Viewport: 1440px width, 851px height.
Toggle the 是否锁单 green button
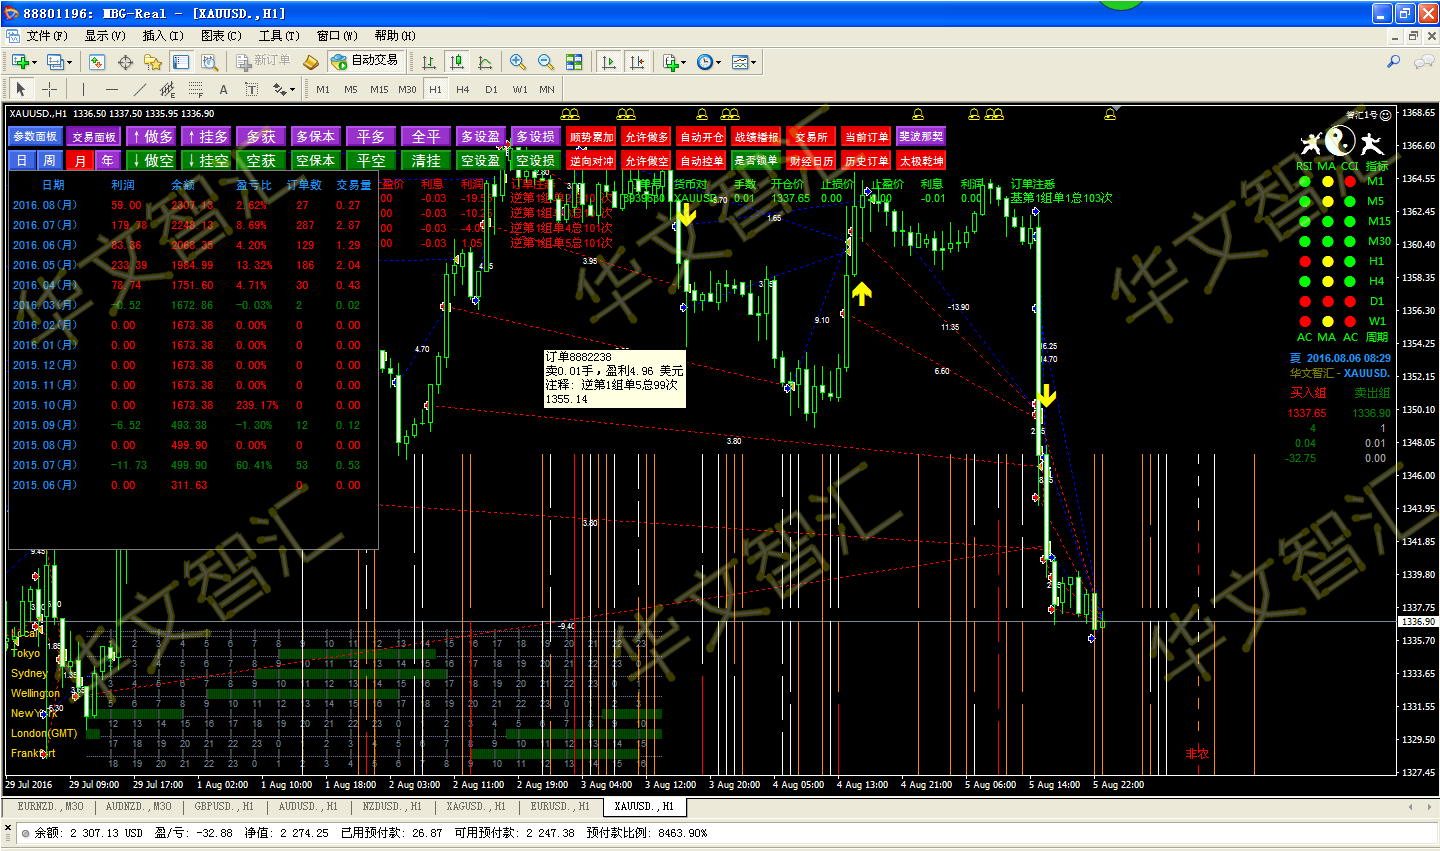tap(756, 160)
